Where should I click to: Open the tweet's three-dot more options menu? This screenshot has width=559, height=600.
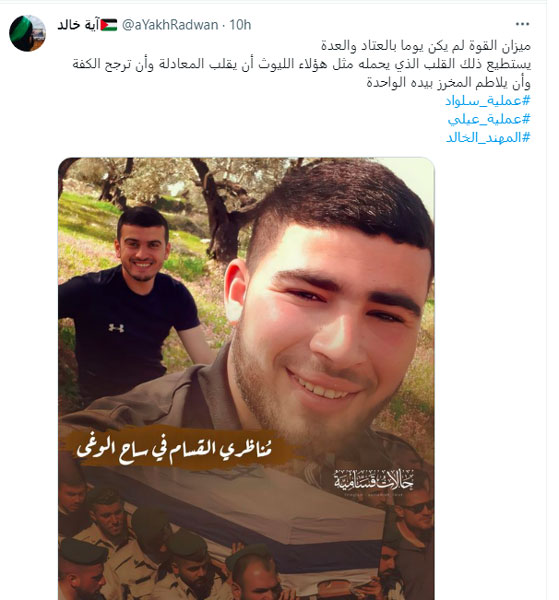522,24
